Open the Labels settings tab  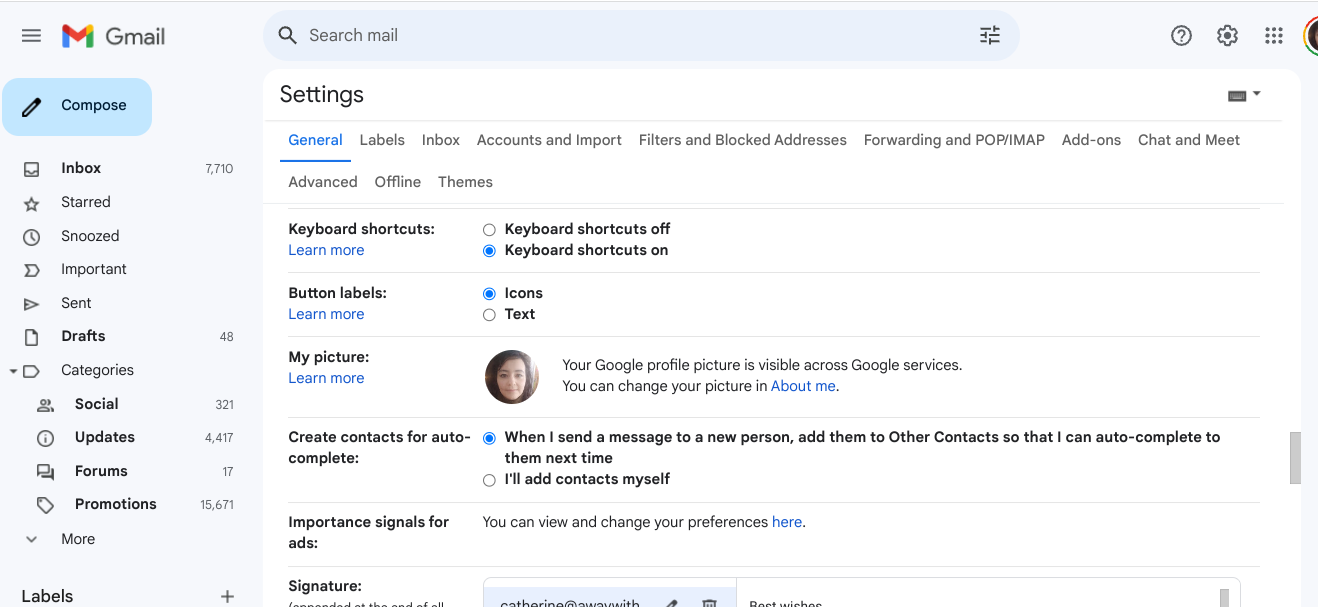[x=382, y=140]
